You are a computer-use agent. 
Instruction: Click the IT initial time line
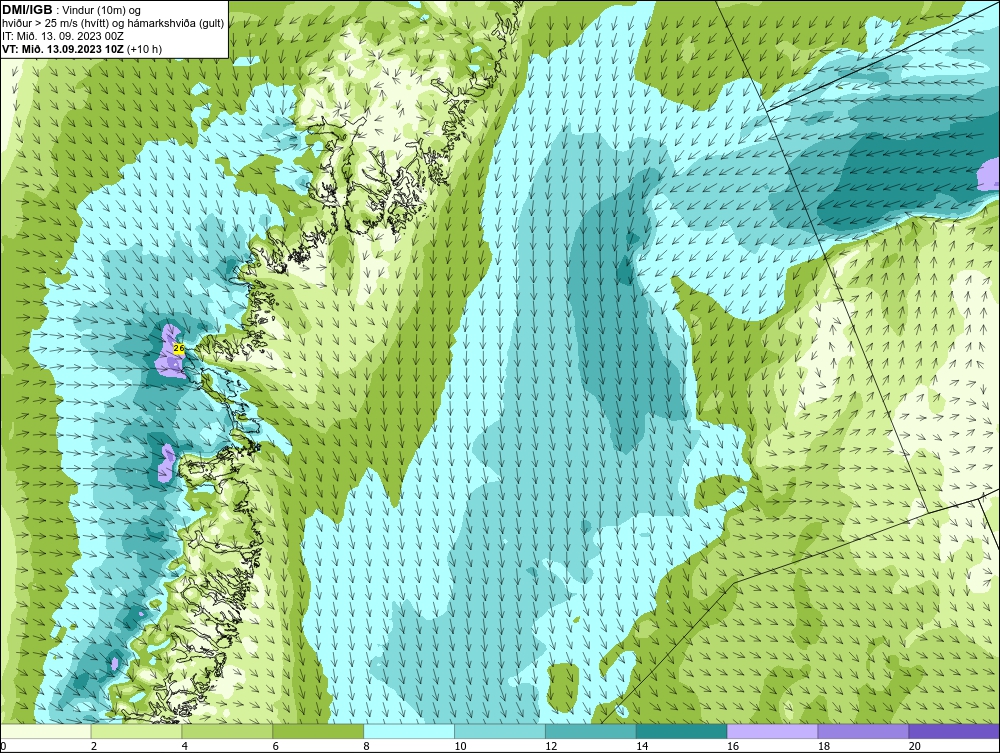62,36
